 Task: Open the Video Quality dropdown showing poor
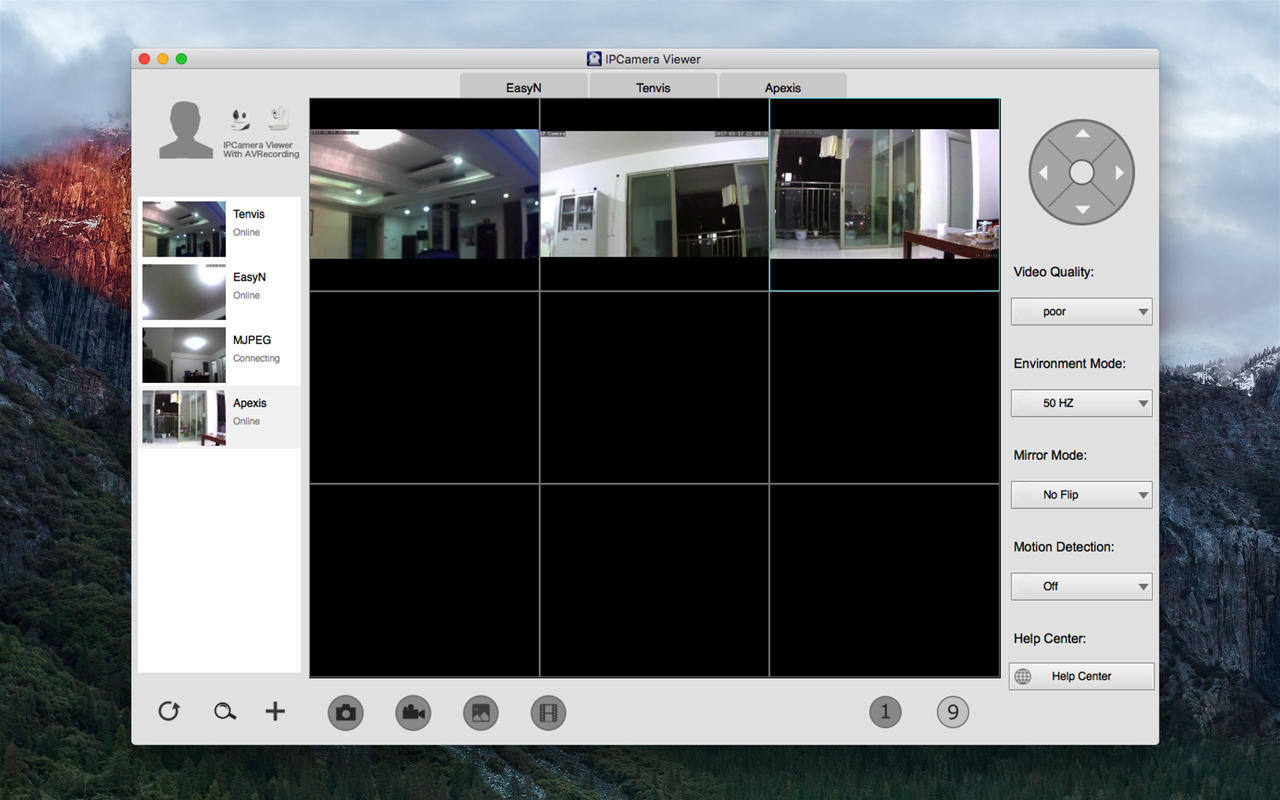click(1082, 312)
